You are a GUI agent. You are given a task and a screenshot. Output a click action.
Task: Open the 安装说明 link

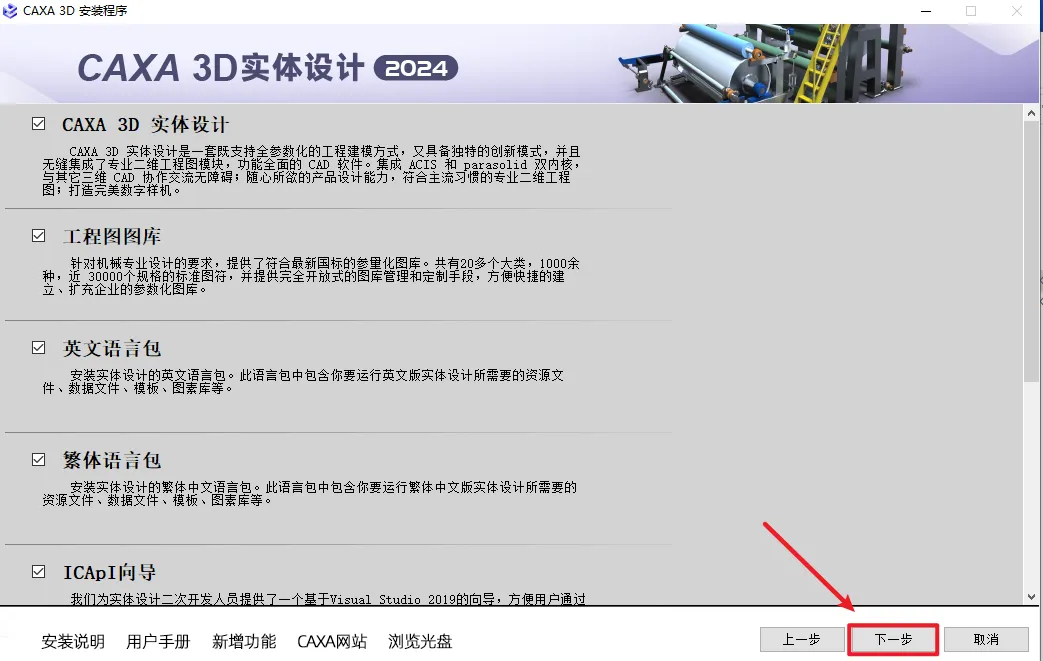[73, 642]
